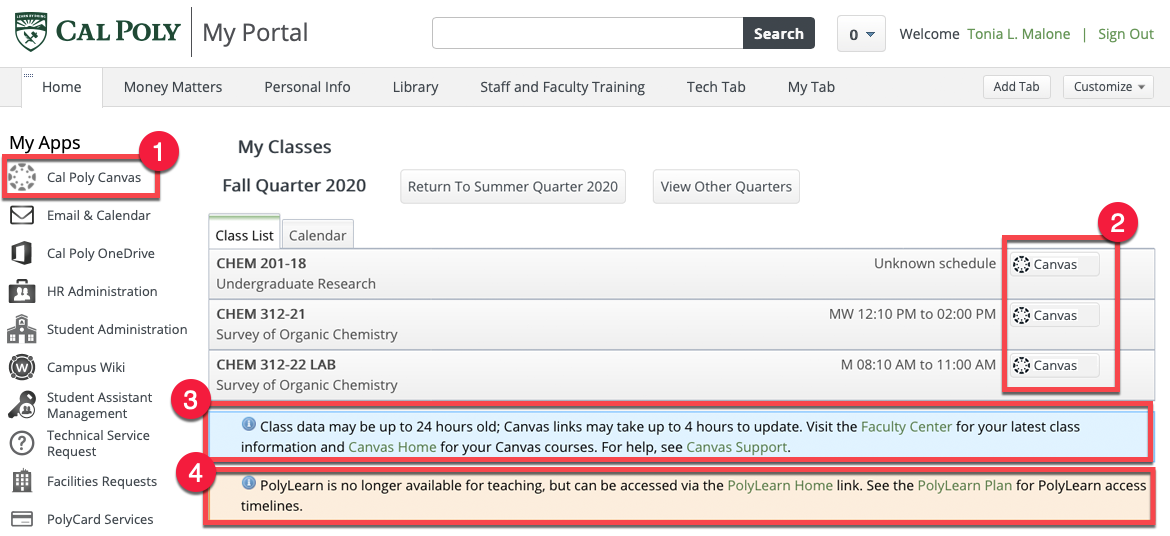Click the View Other Quarters button
Image resolution: width=1170 pixels, height=536 pixels.
tap(726, 187)
